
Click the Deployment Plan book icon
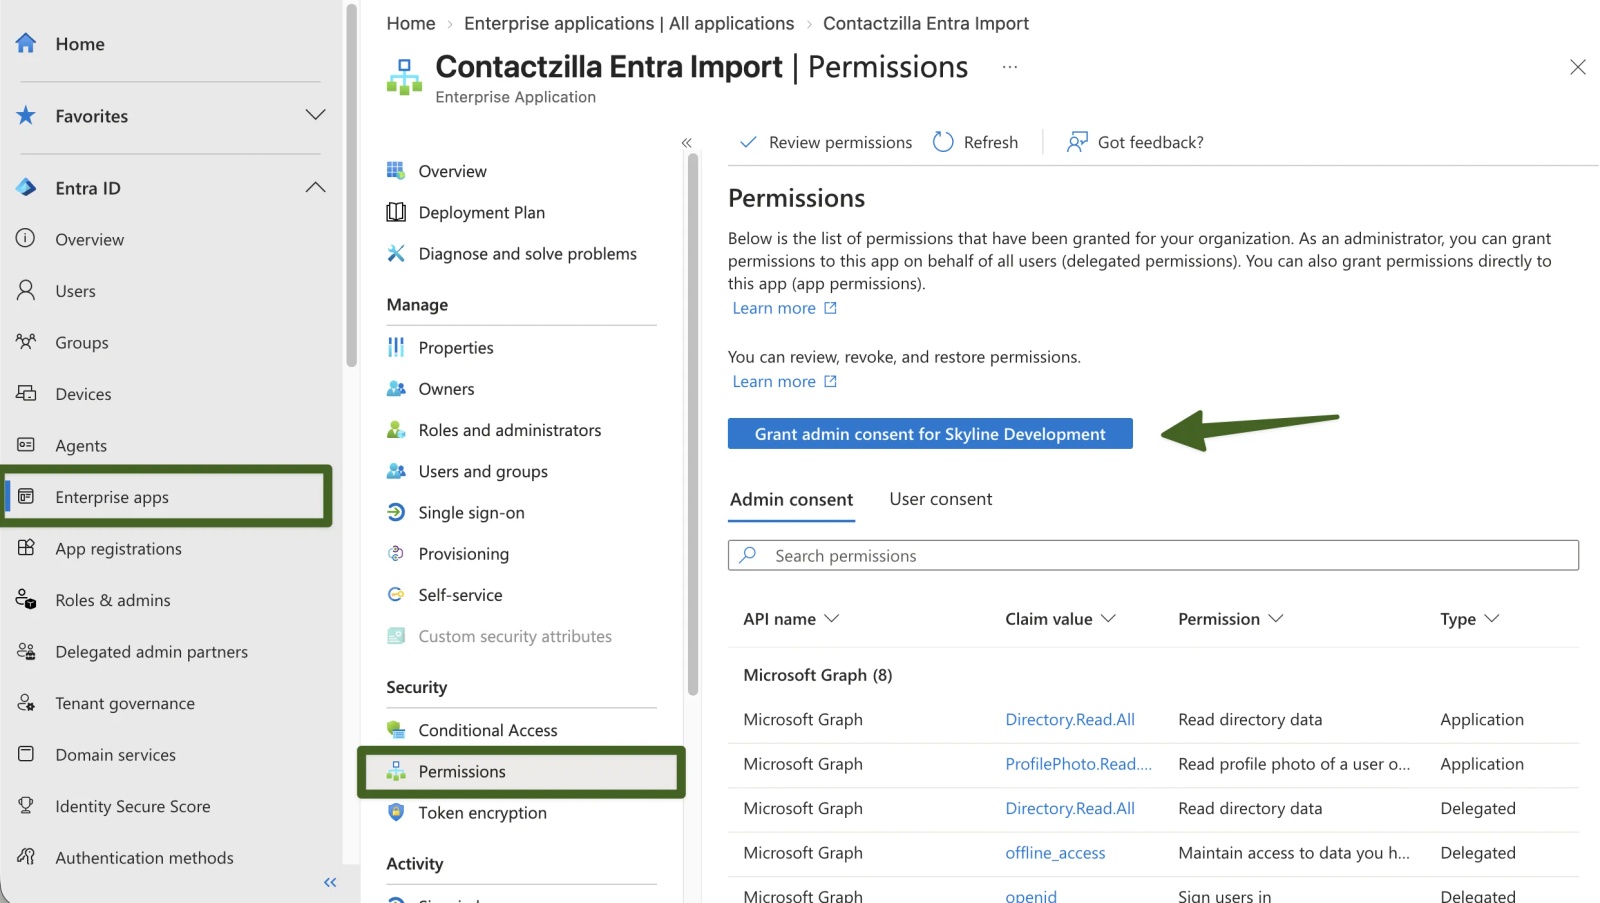(x=396, y=212)
